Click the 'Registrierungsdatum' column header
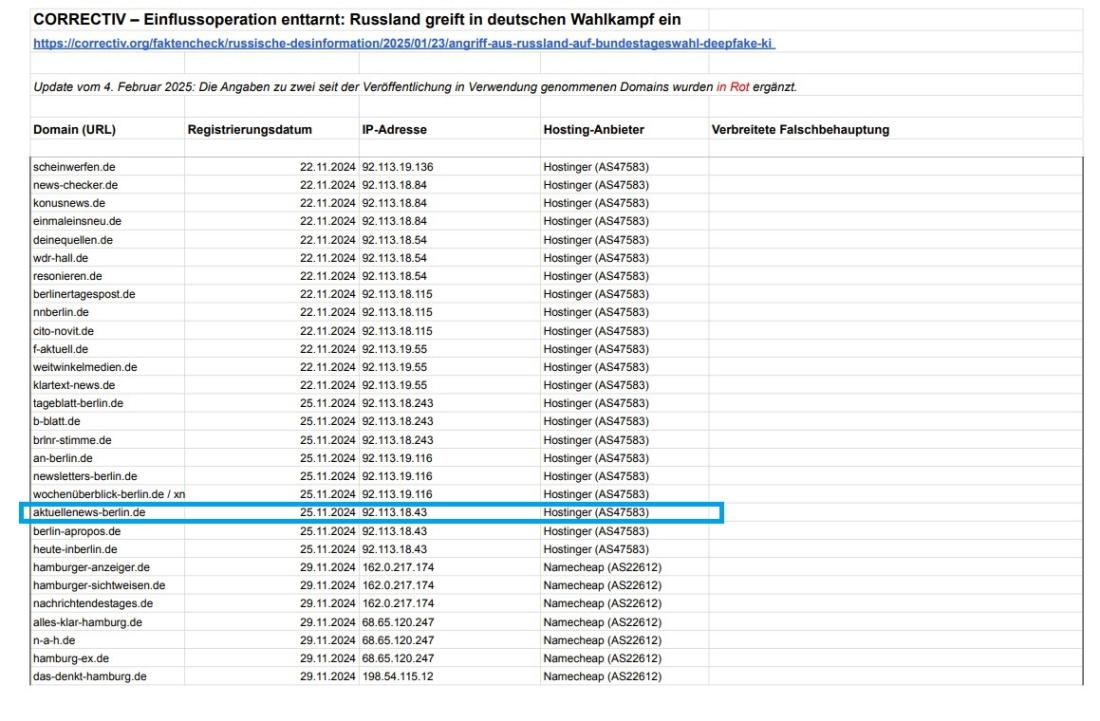The height and width of the screenshot is (721, 1100). pos(250,130)
